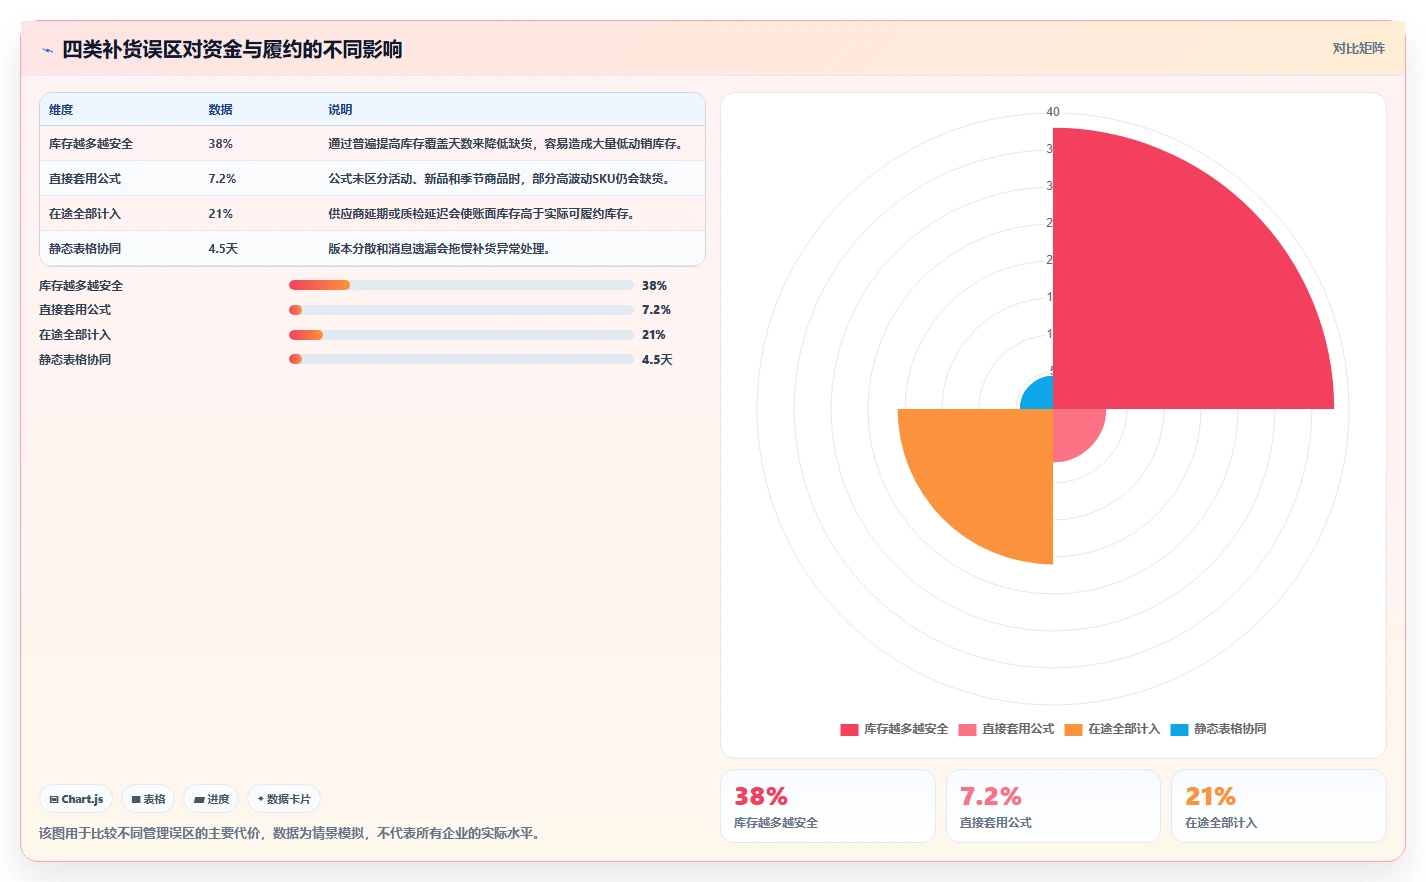Click the 直接套用公式 7.2% progress bar
This screenshot has width=1426, height=882.
pyautogui.click(x=461, y=310)
